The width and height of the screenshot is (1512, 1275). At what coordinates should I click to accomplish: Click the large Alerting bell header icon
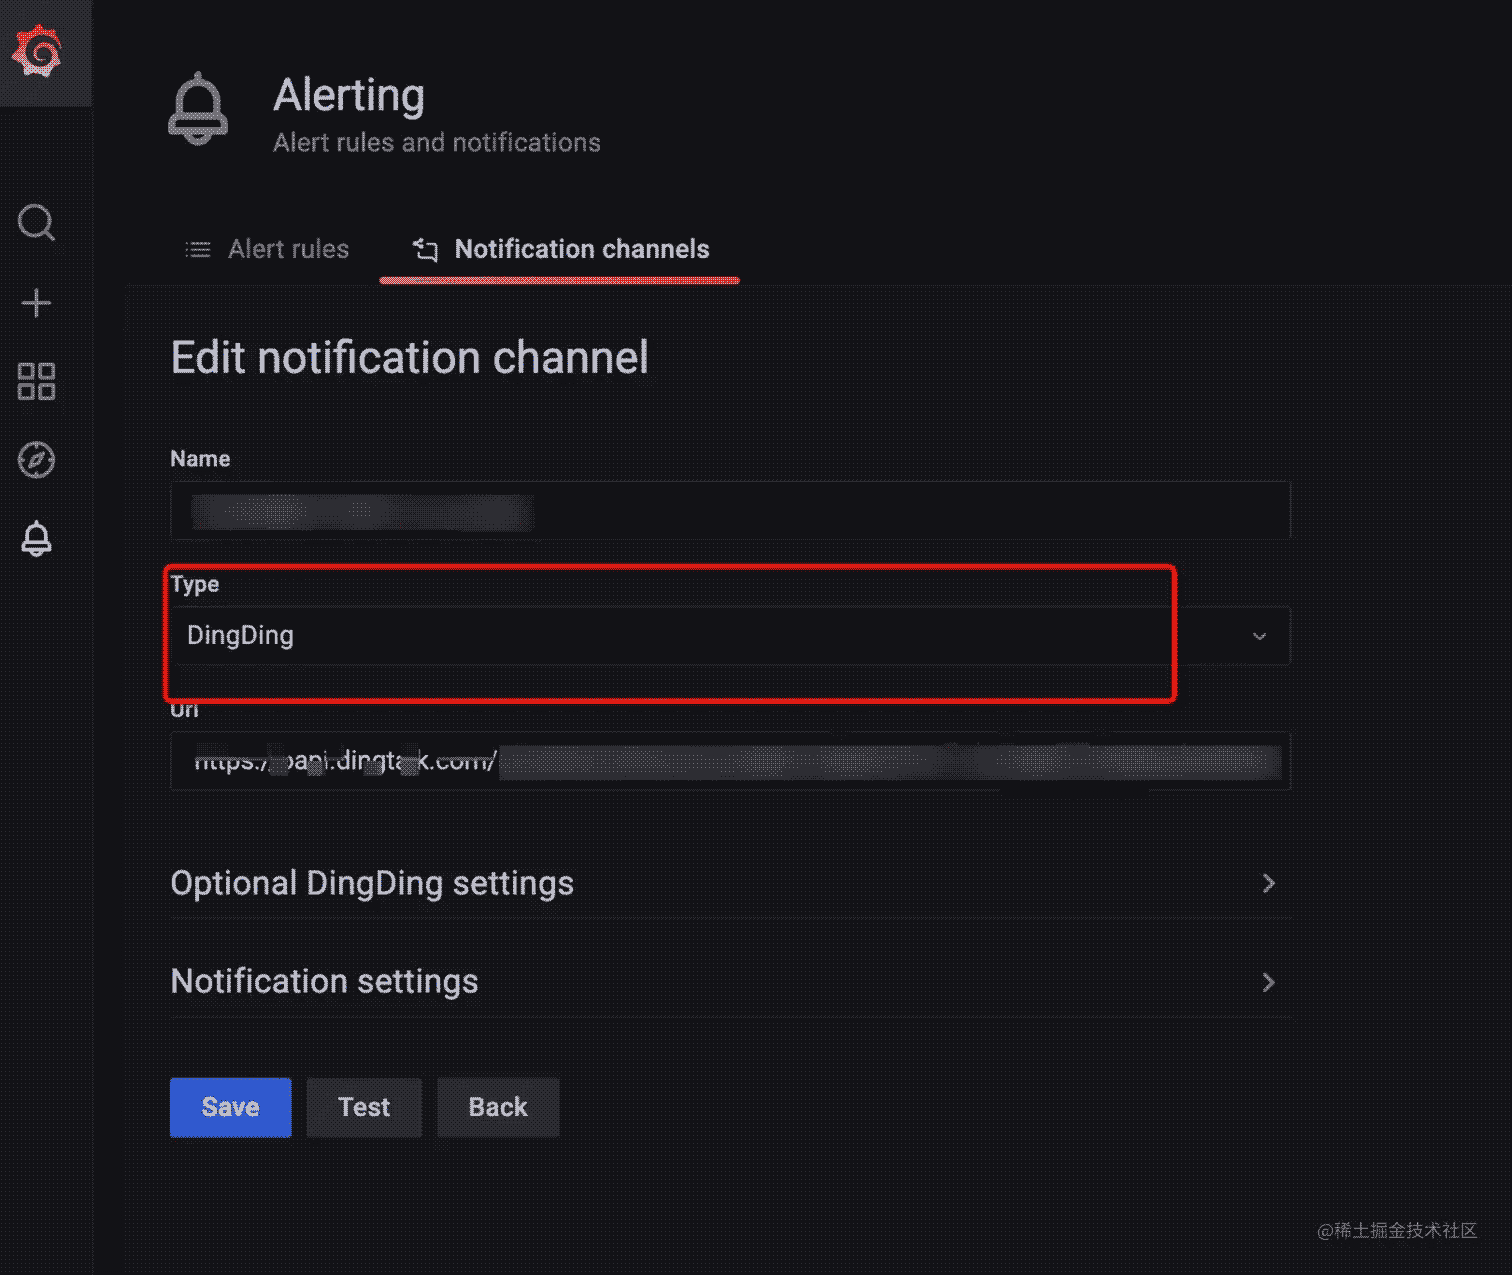(198, 108)
